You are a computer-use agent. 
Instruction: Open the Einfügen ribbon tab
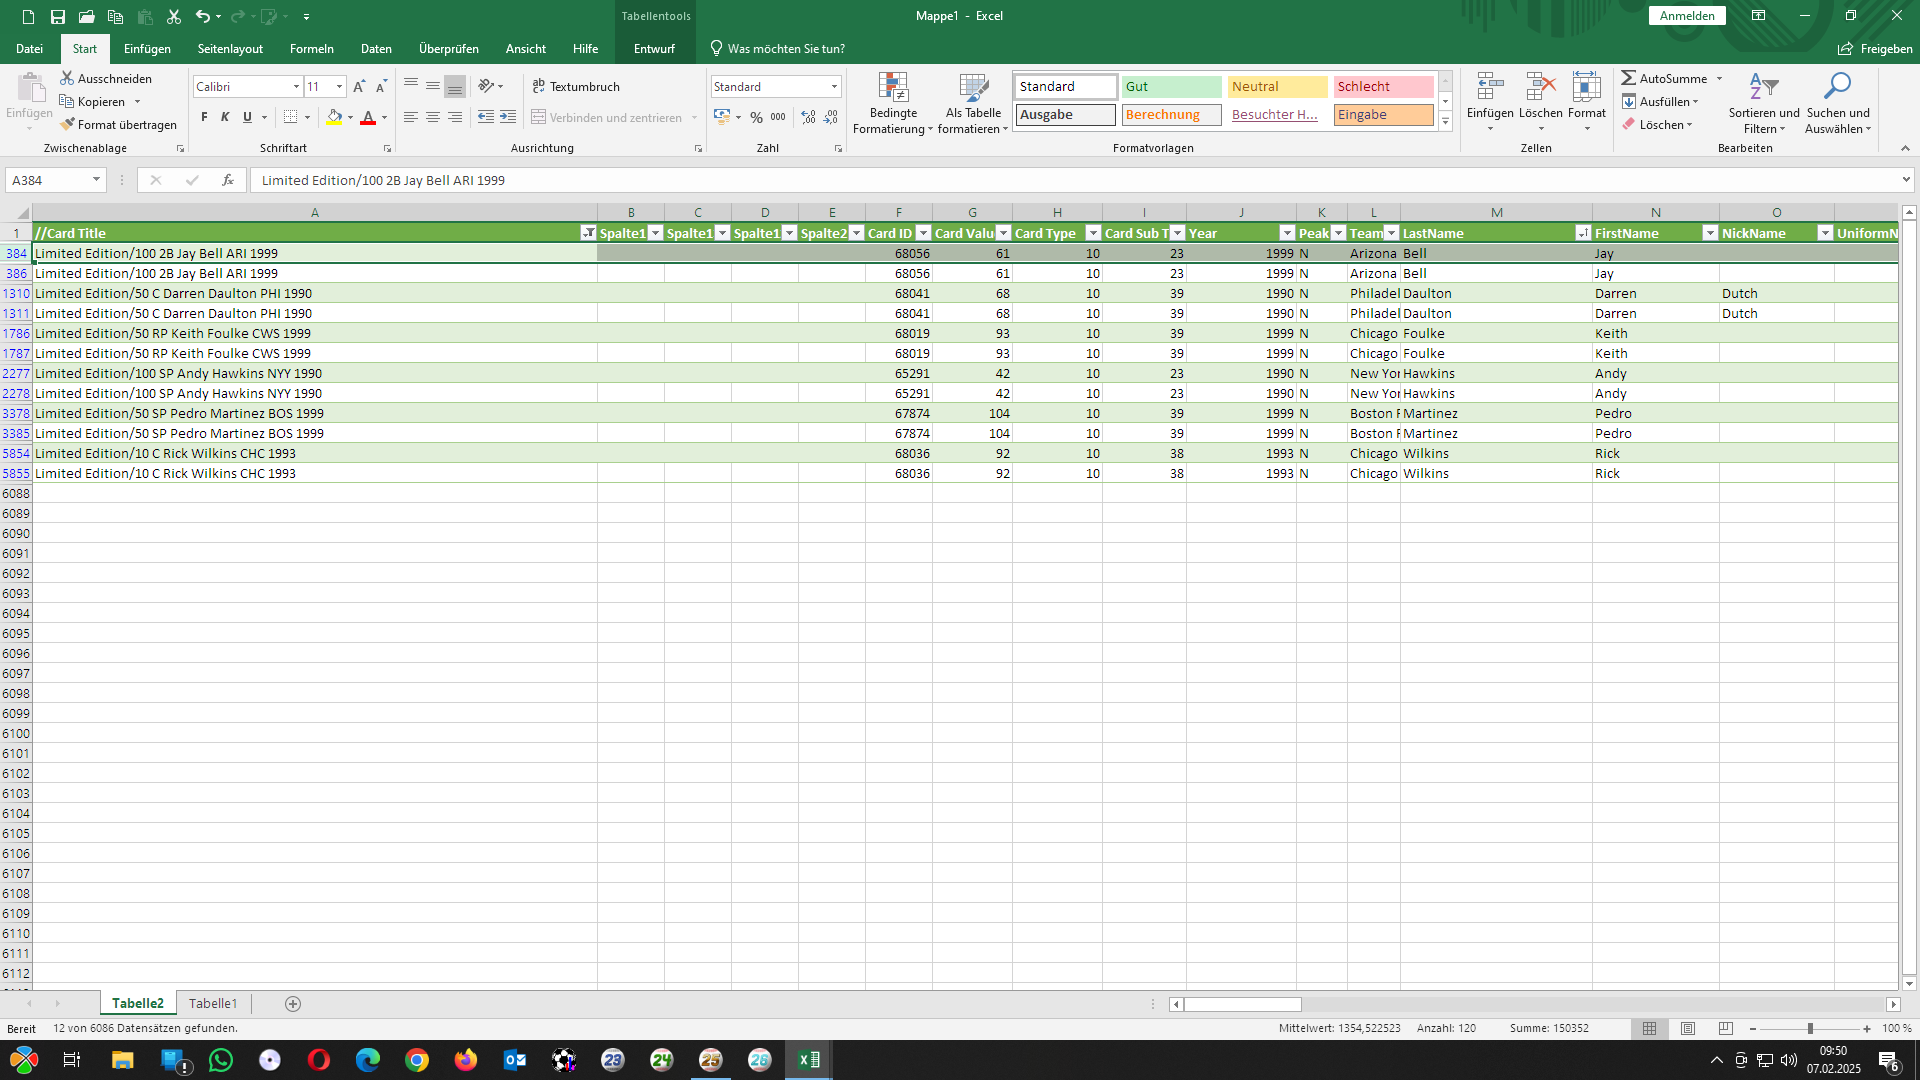coord(147,48)
